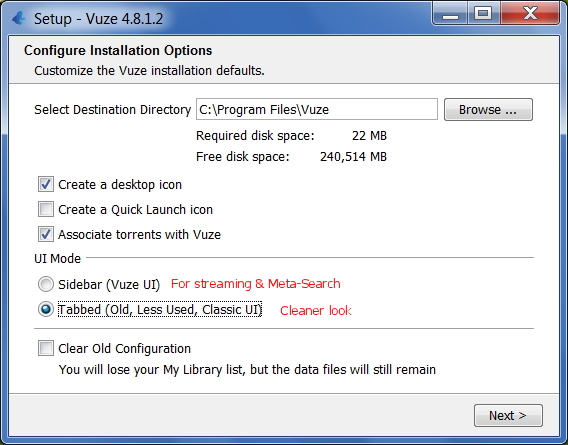Toggle the Create a desktop icon checkbox

[x=46, y=184]
